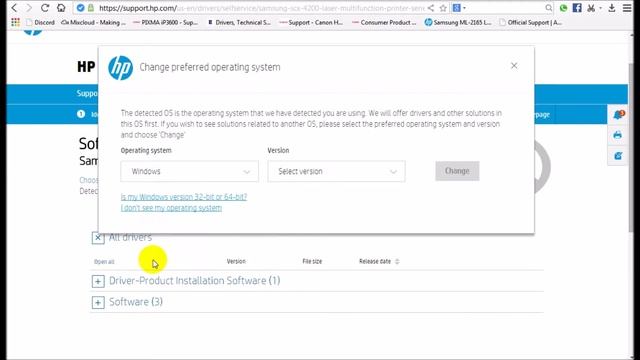Open the Consumer Product bookmark
640x360 pixels.
[x=384, y=22]
